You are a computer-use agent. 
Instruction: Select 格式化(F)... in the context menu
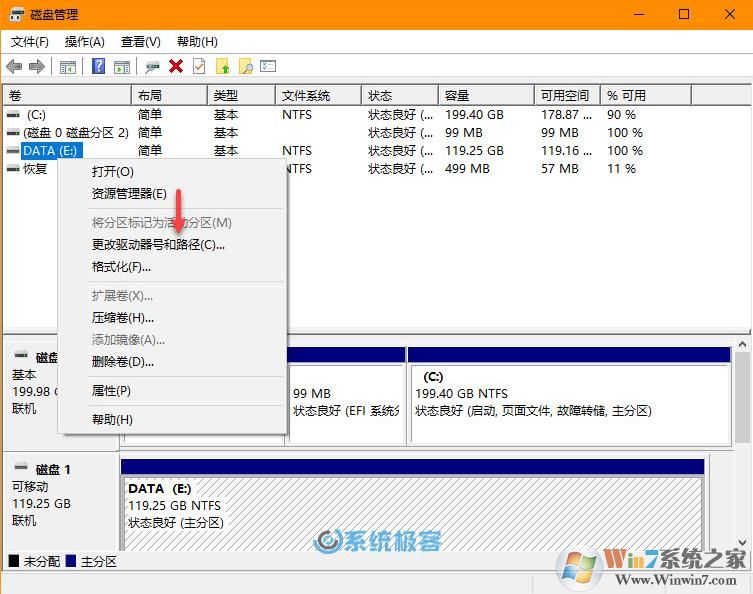(121, 267)
